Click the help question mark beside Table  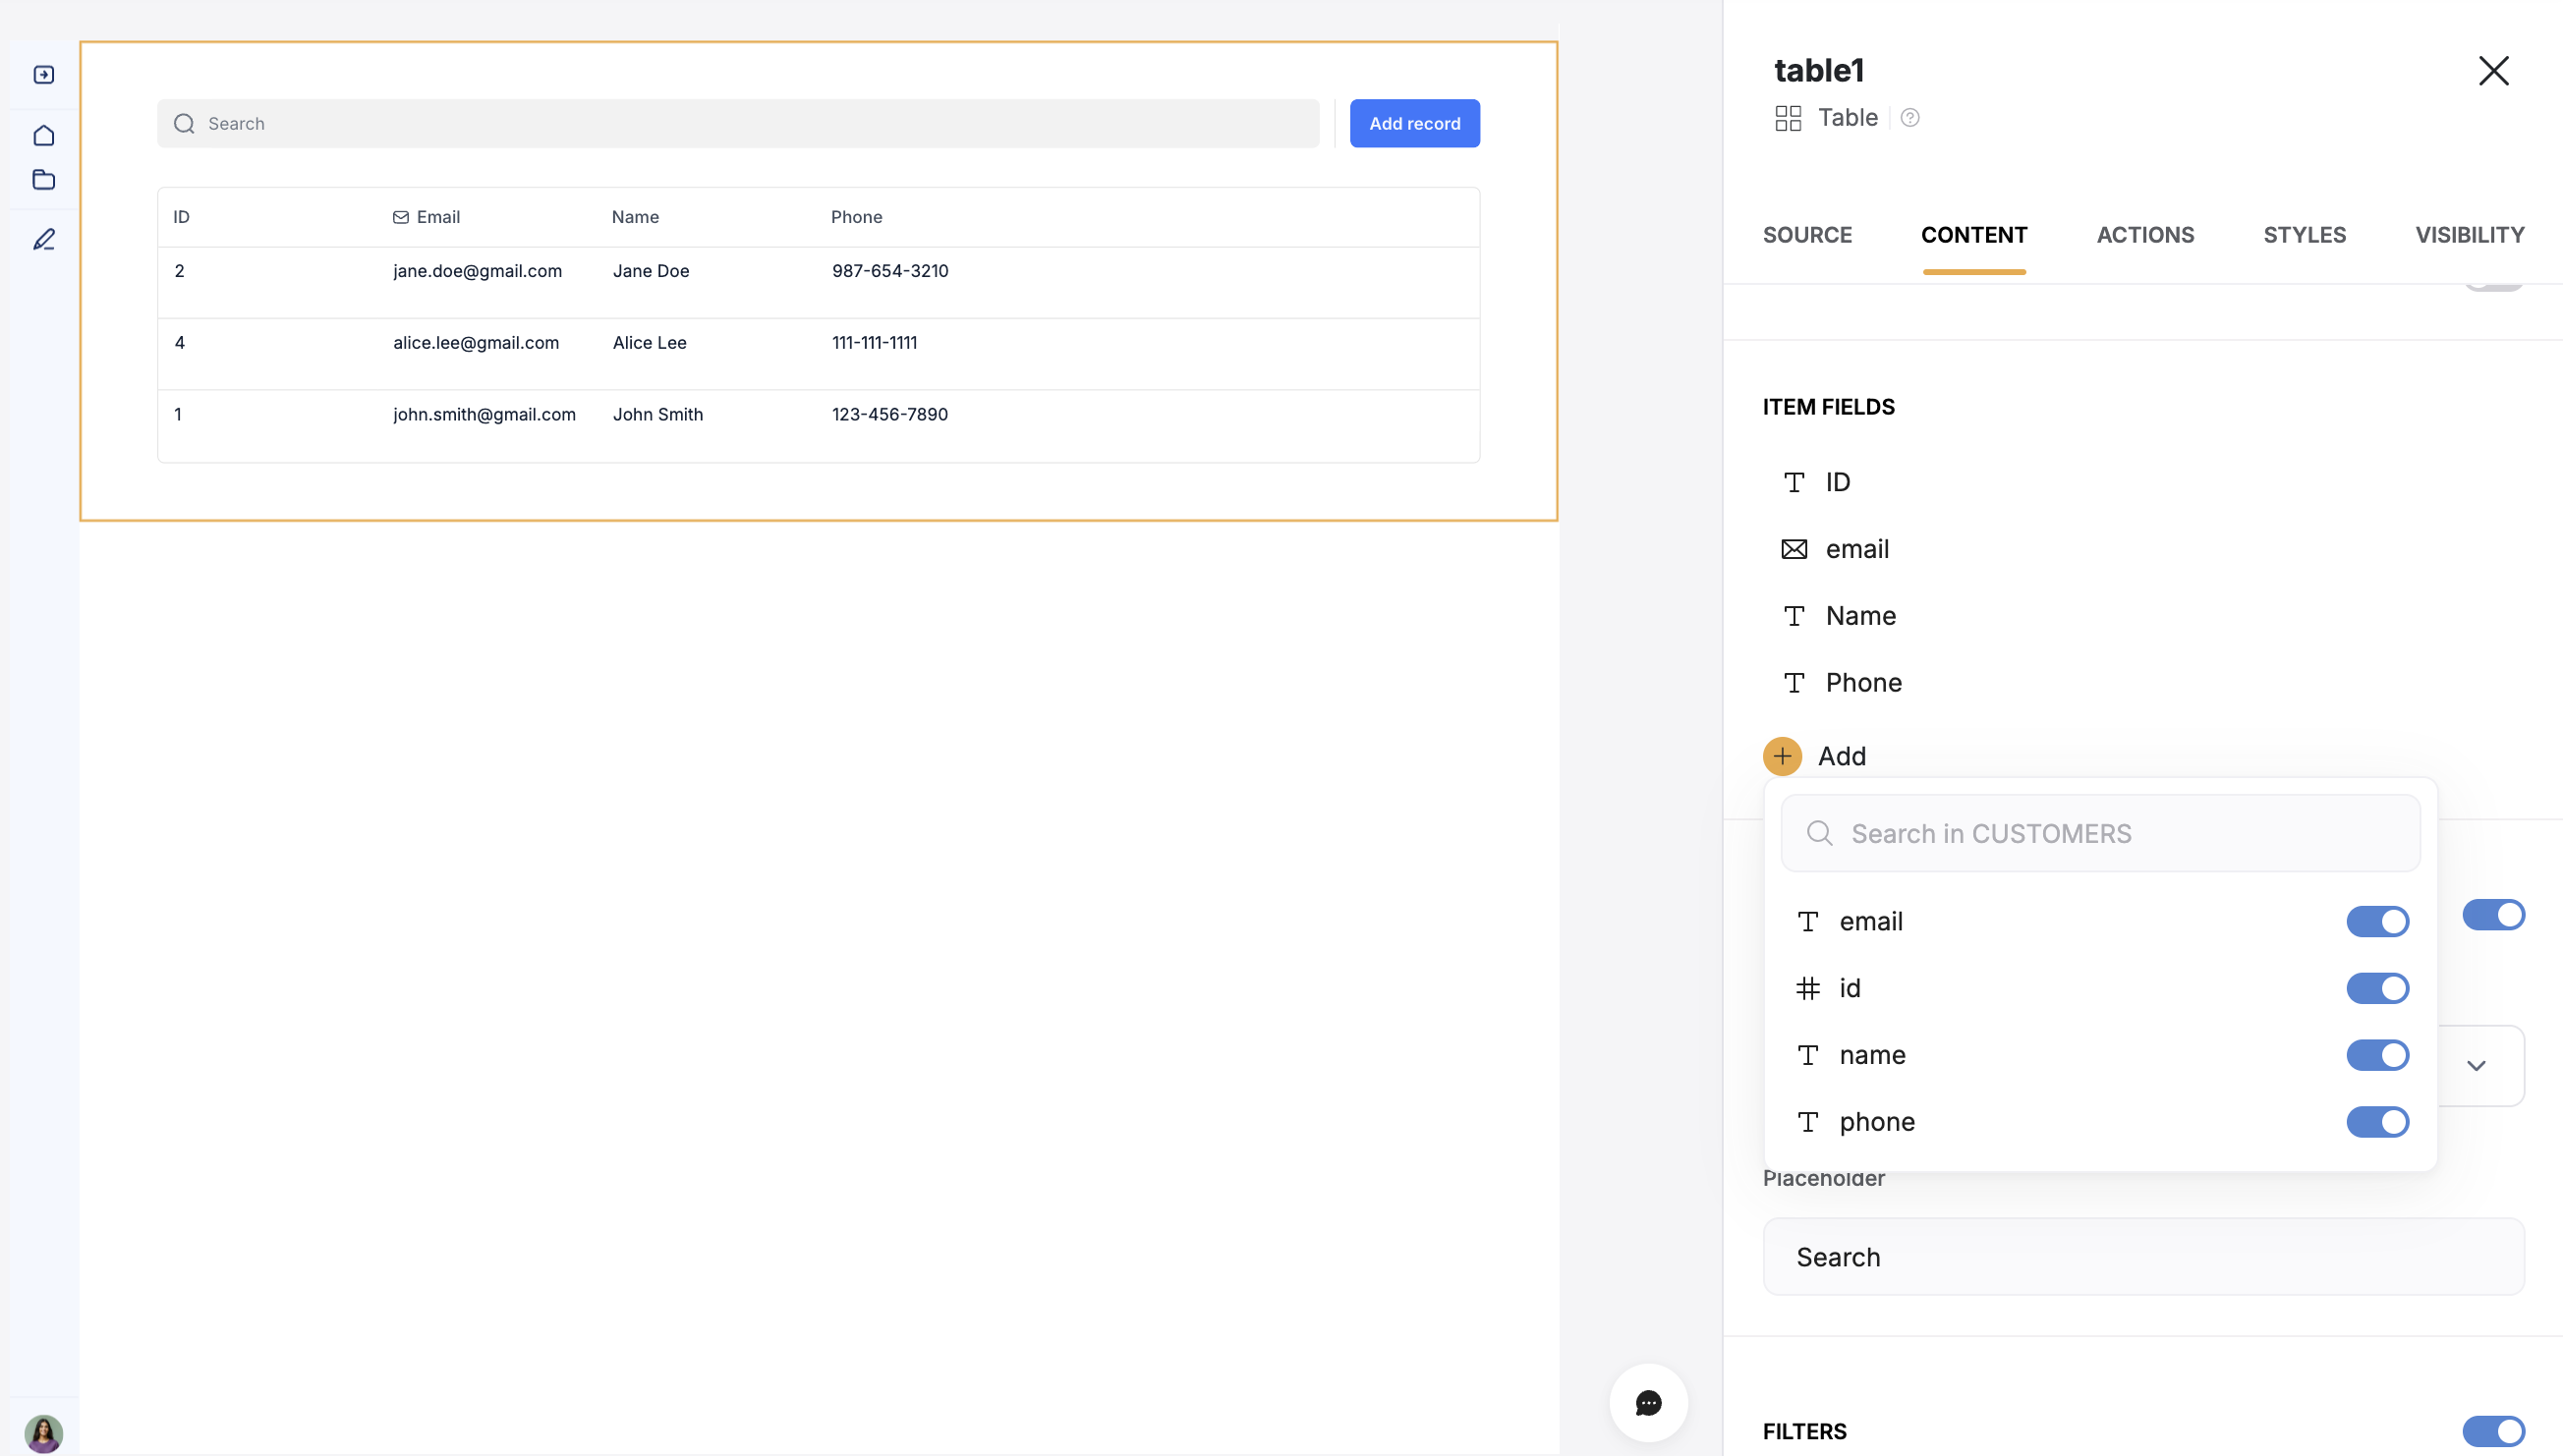coord(1910,118)
